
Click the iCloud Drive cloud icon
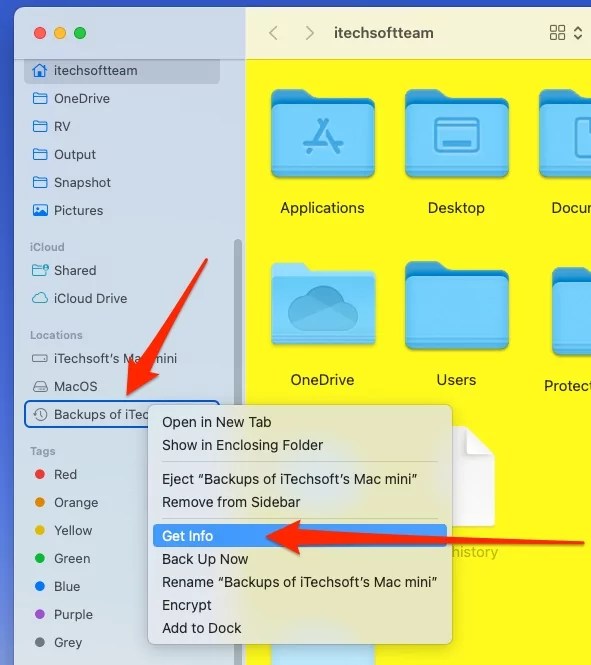[x=40, y=298]
